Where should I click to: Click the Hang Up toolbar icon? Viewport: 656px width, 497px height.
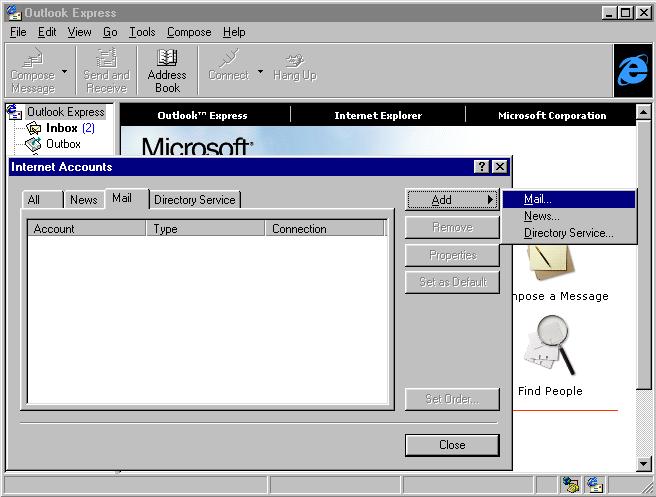(x=295, y=67)
